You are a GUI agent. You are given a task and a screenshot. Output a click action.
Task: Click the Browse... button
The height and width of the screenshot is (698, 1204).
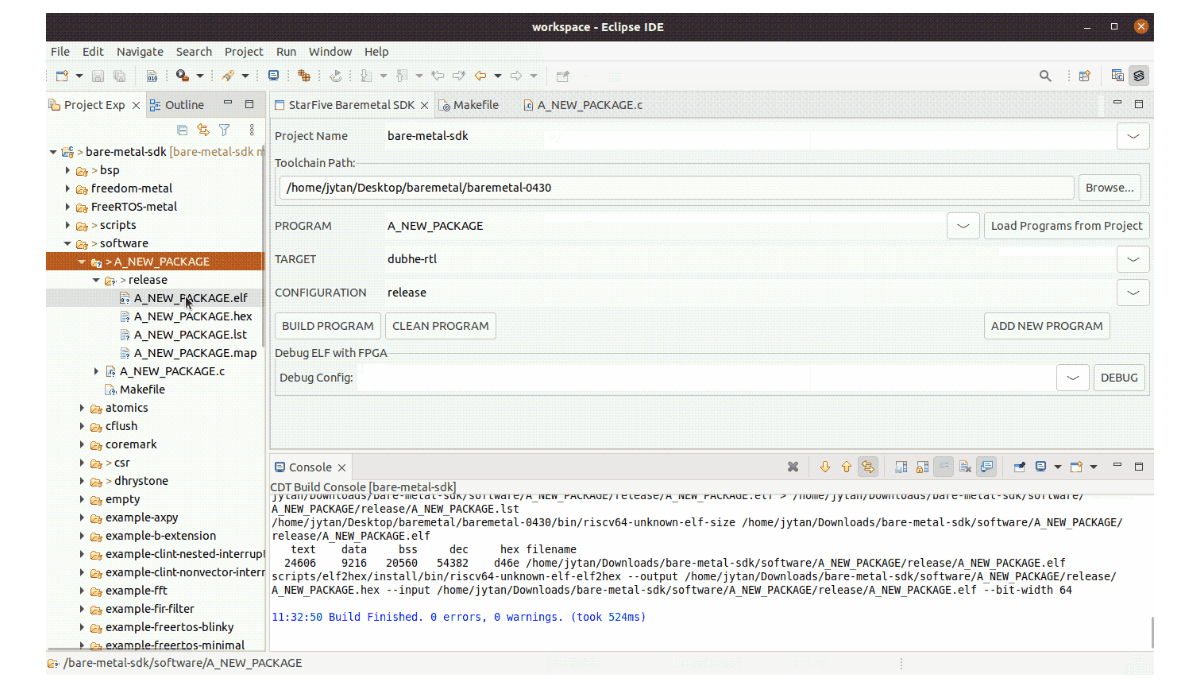tap(1109, 187)
